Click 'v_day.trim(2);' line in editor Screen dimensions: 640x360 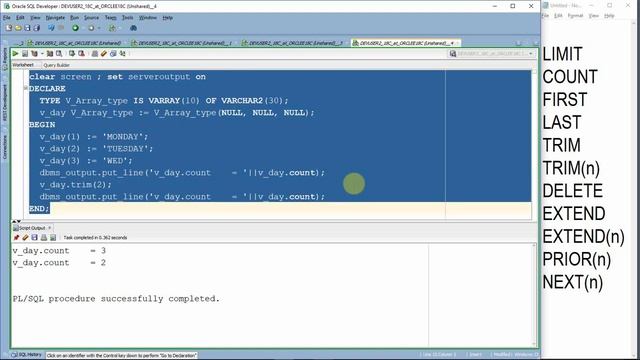coord(76,184)
